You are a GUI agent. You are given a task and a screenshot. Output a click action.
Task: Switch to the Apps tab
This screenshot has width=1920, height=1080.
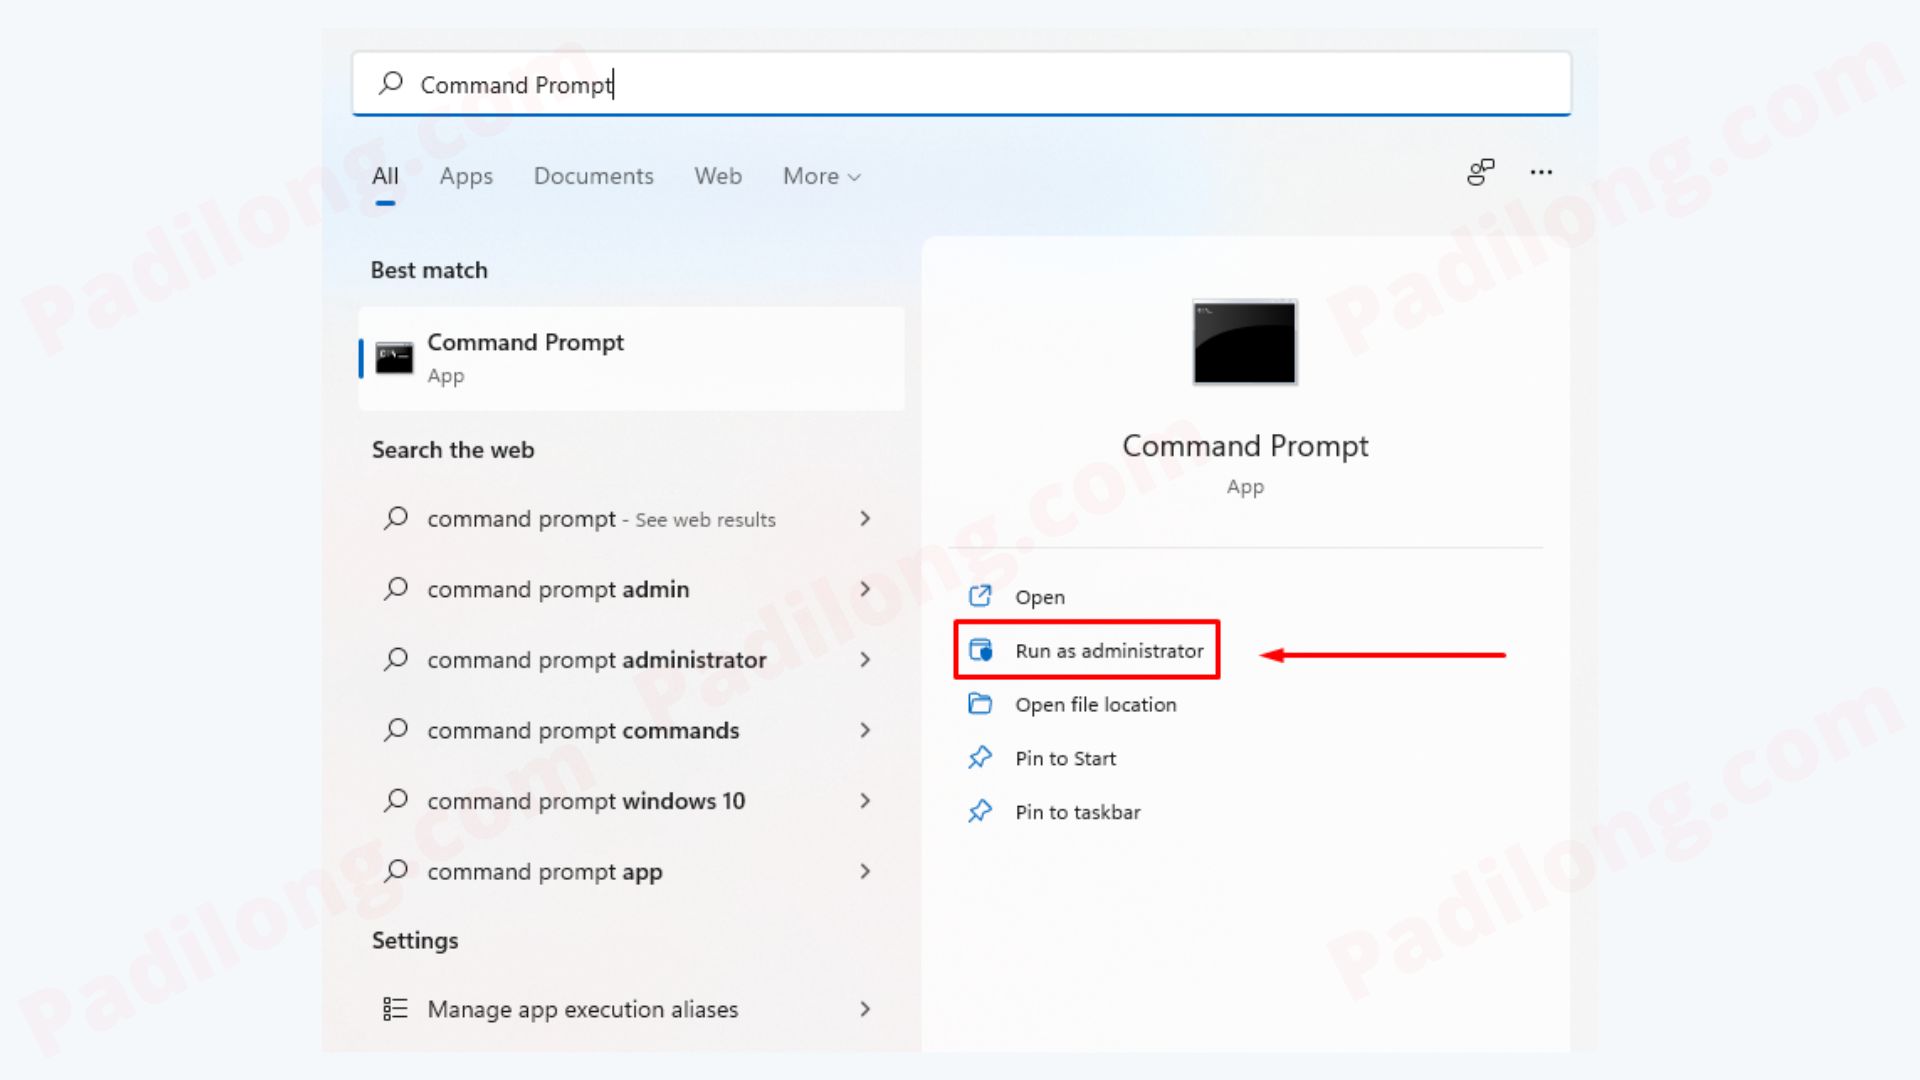pos(465,176)
